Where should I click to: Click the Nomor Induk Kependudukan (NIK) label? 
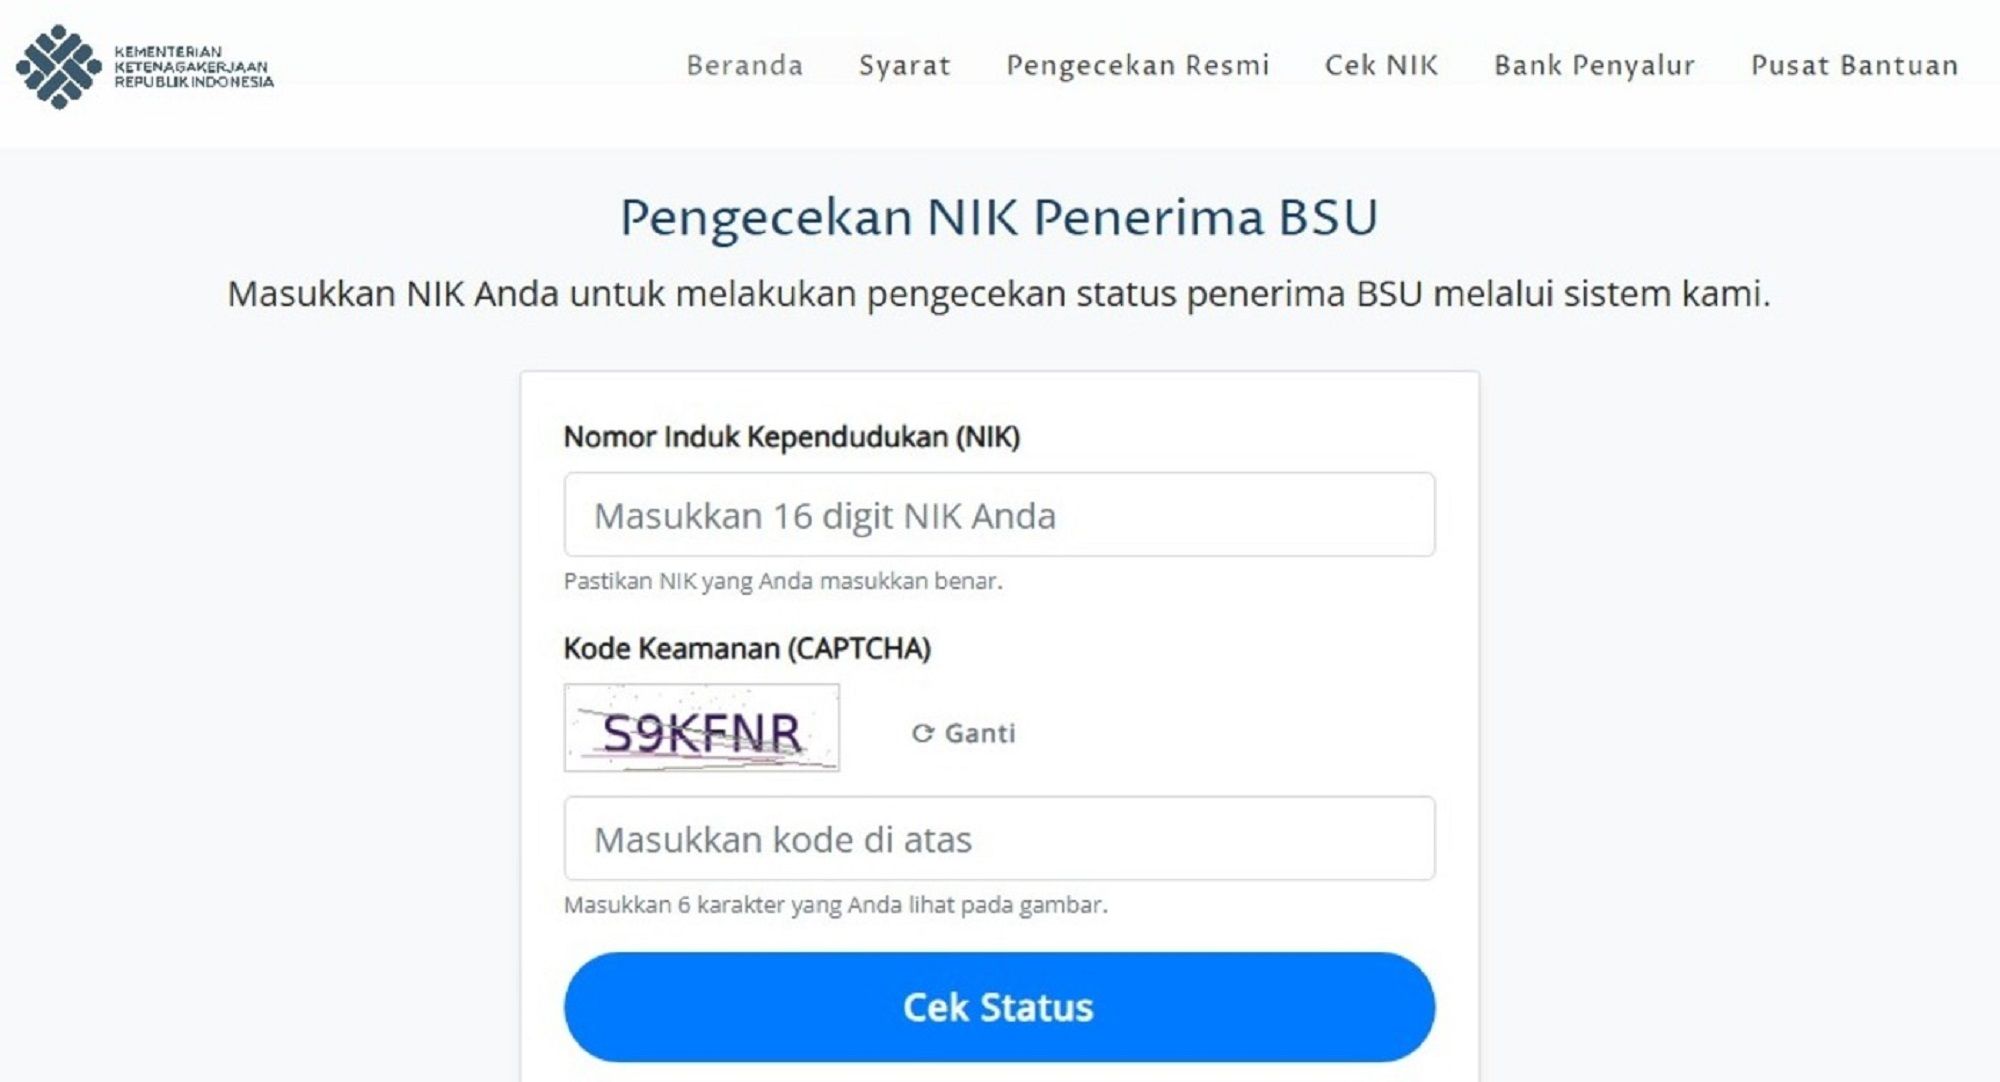(792, 437)
